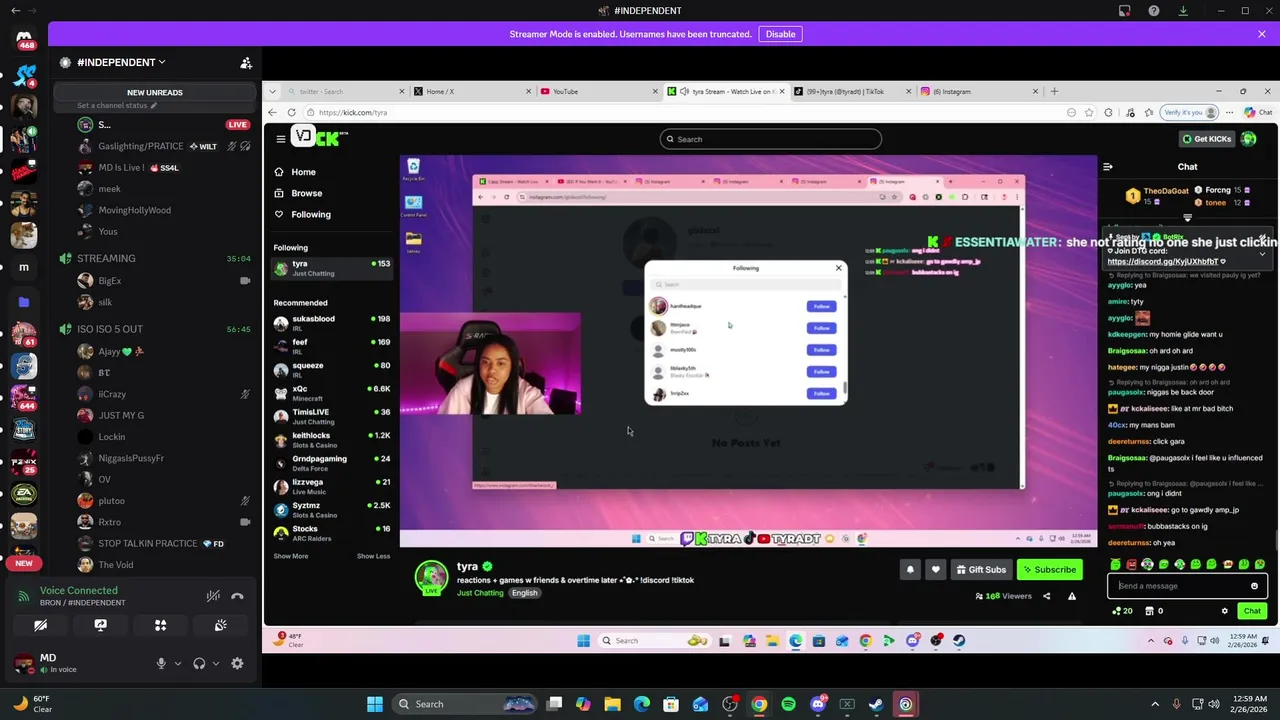1280x720 pixels.
Task: Open the ISO ISO 5 OUT voice channel
Action: (110, 329)
